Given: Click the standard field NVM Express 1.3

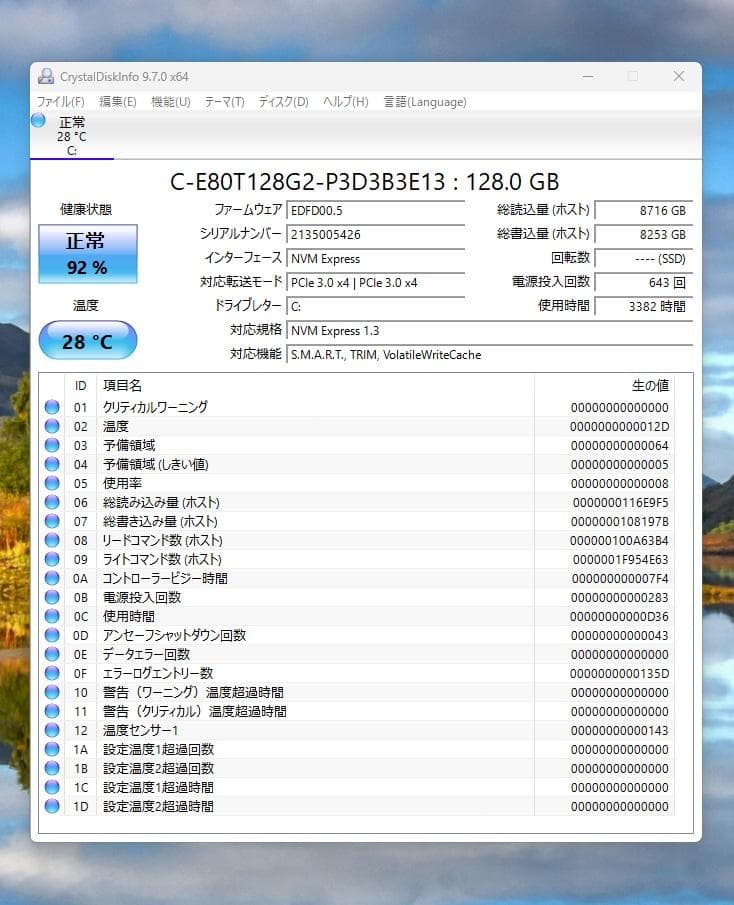Looking at the screenshot, I should click(489, 331).
